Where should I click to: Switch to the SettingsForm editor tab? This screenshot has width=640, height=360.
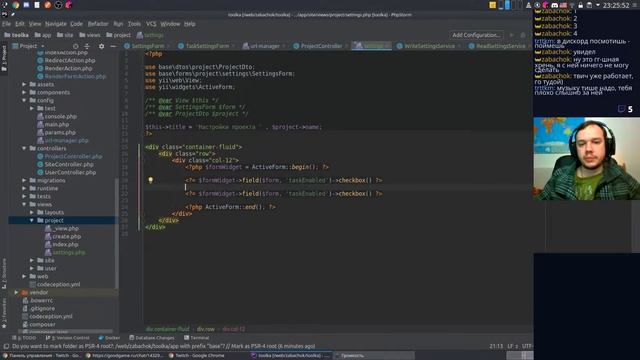pyautogui.click(x=147, y=46)
